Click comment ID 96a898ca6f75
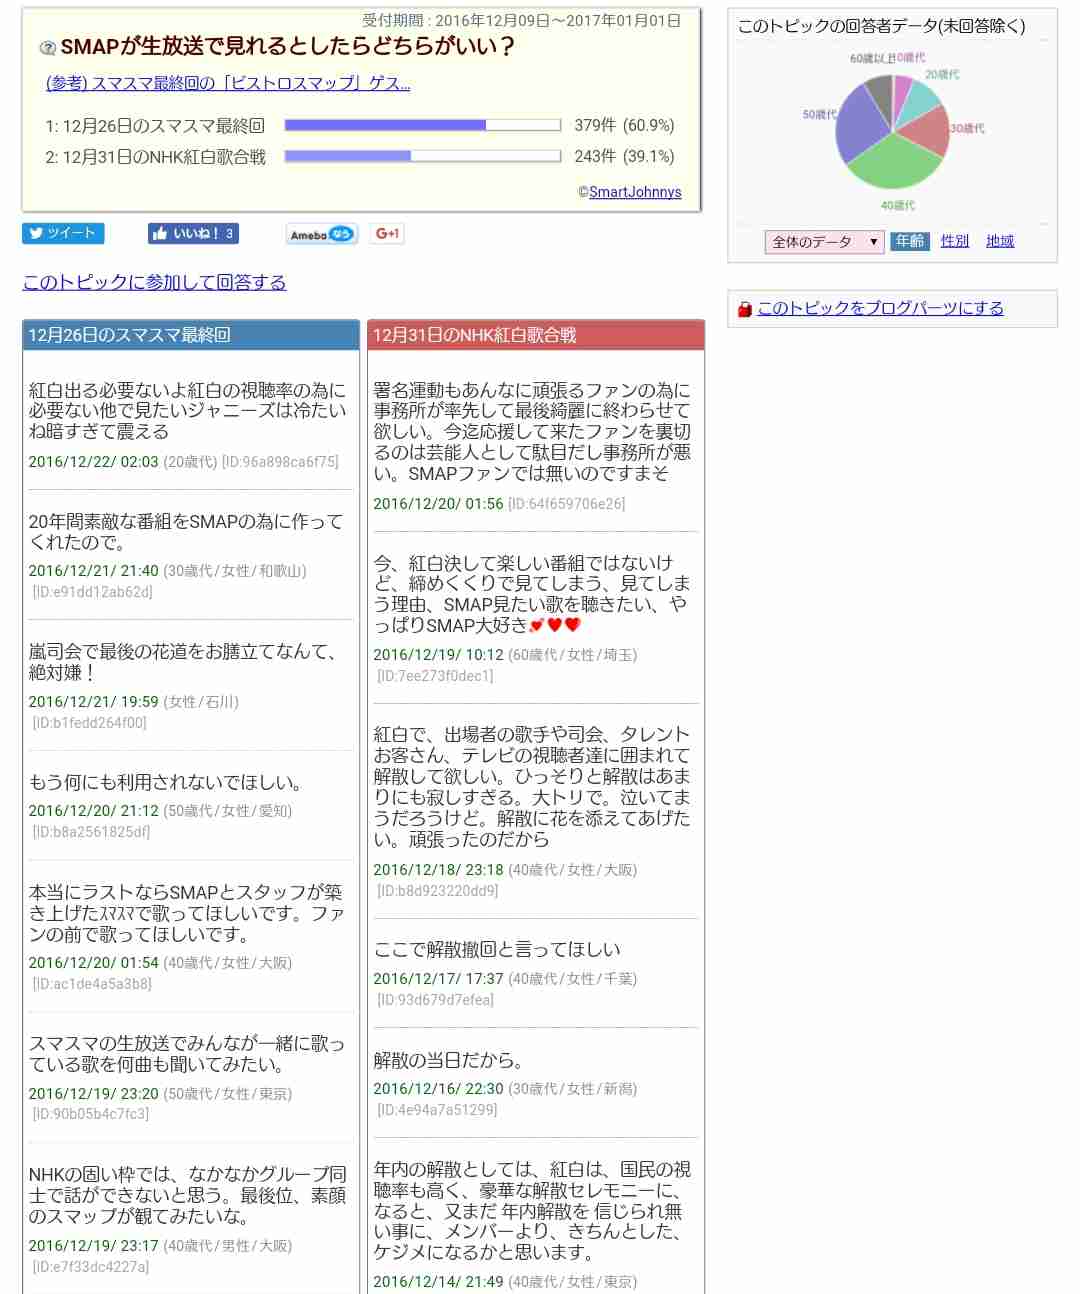 coord(280,462)
